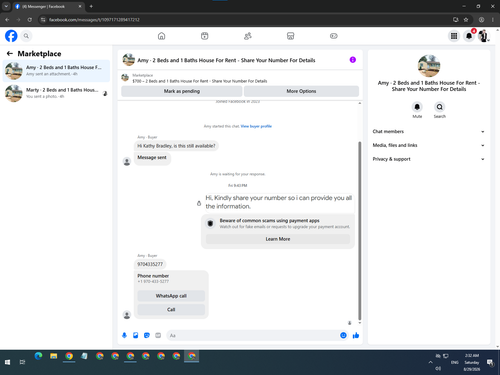Click the $700 listing title under Marketplace

[x=200, y=81]
